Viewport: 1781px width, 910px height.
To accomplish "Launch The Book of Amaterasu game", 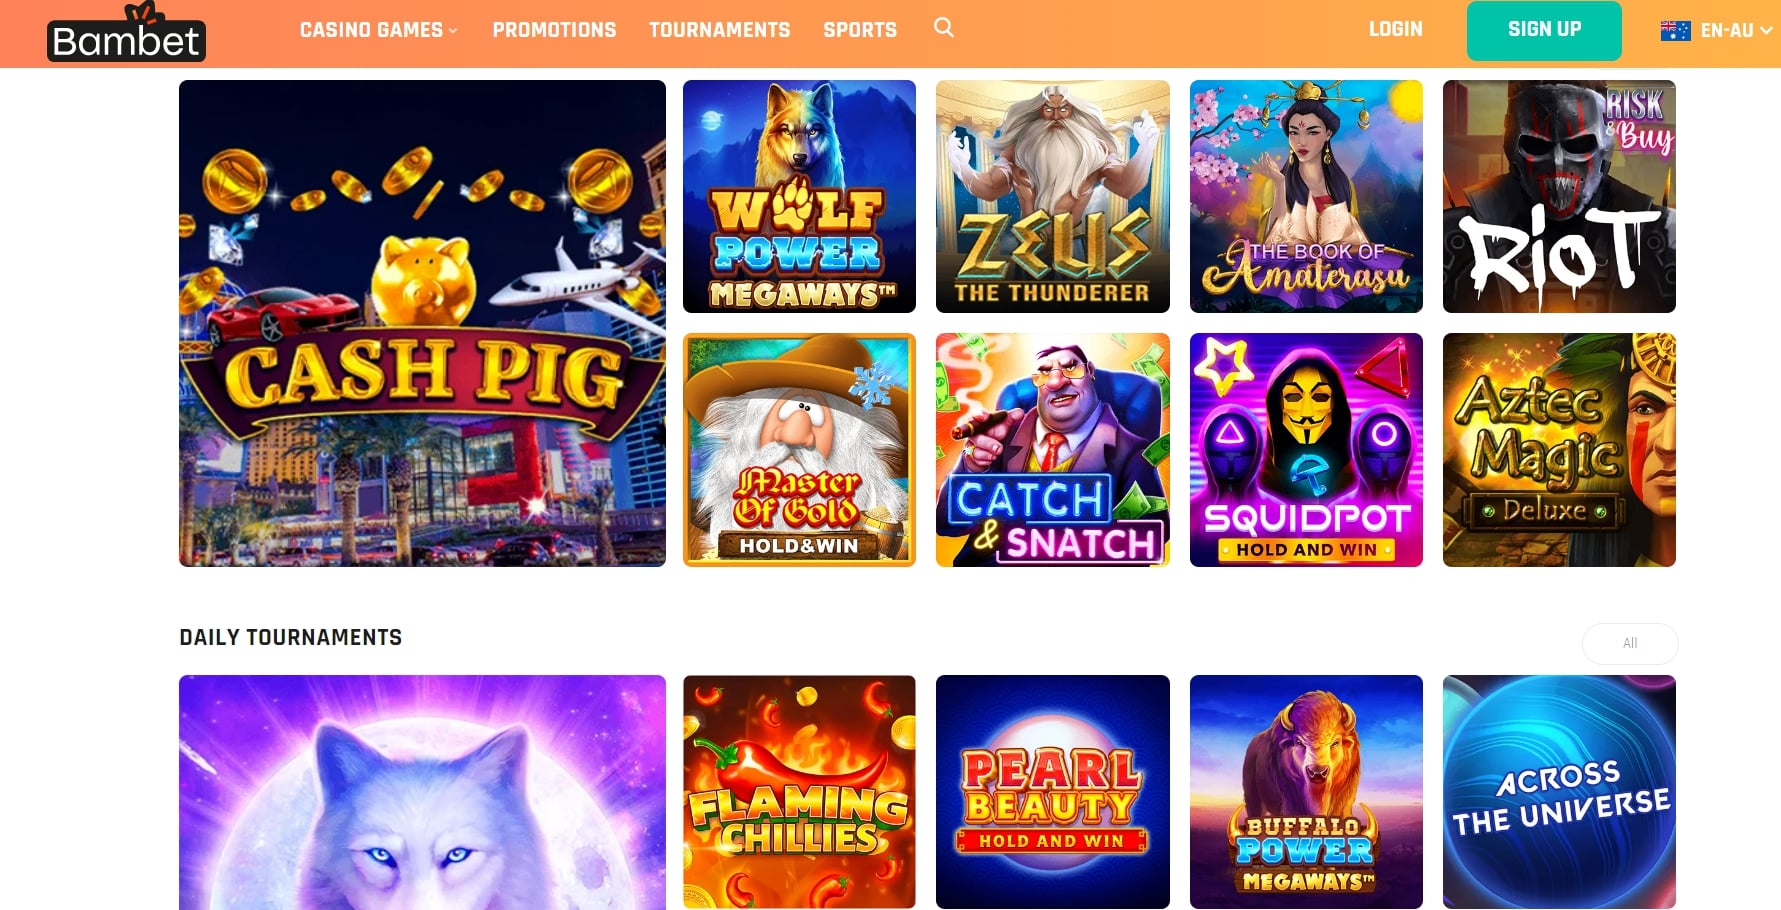I will pyautogui.click(x=1306, y=197).
